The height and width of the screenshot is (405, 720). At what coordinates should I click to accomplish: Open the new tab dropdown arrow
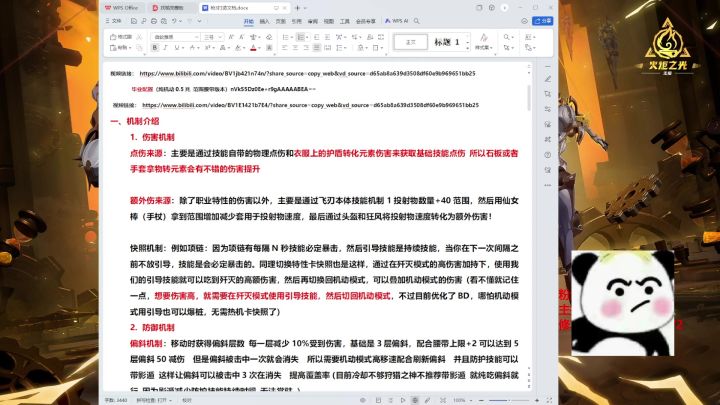(x=305, y=8)
